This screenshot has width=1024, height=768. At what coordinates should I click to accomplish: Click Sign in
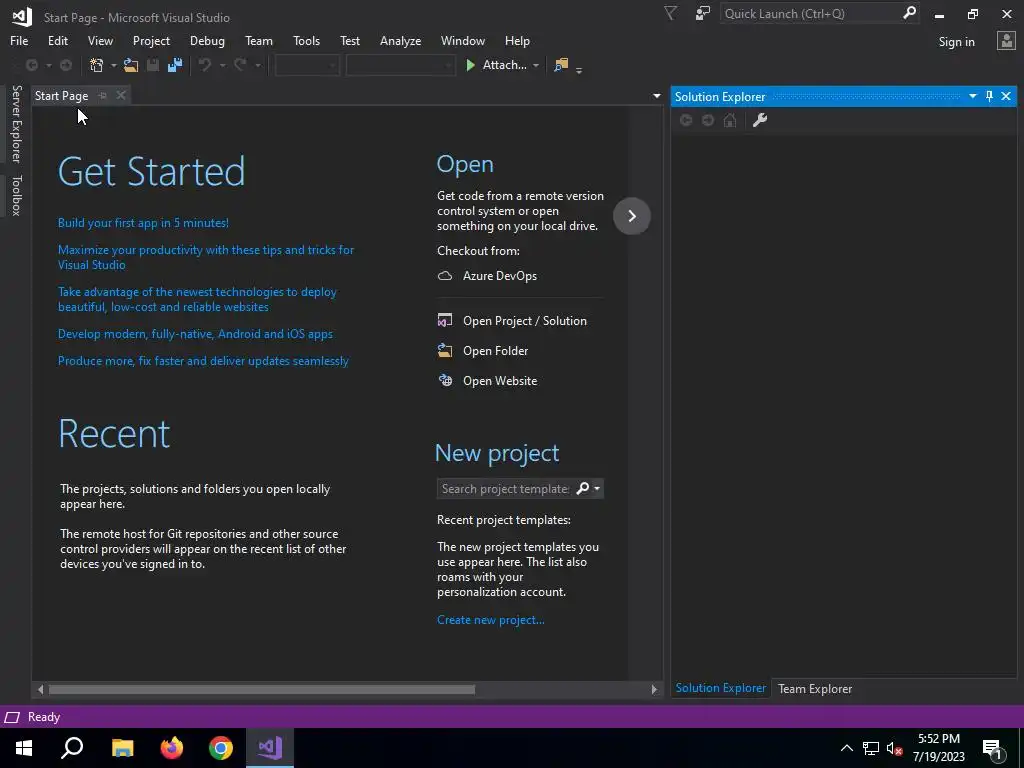click(x=956, y=42)
